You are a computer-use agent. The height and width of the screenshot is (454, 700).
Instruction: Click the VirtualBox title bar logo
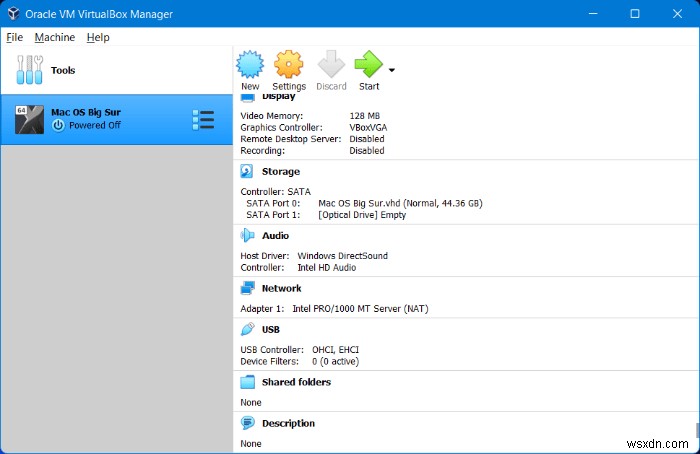point(13,13)
